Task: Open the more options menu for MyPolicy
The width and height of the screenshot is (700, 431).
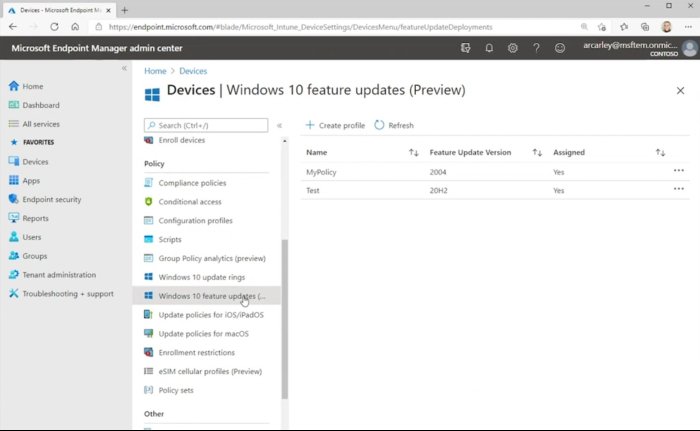Action: point(679,171)
